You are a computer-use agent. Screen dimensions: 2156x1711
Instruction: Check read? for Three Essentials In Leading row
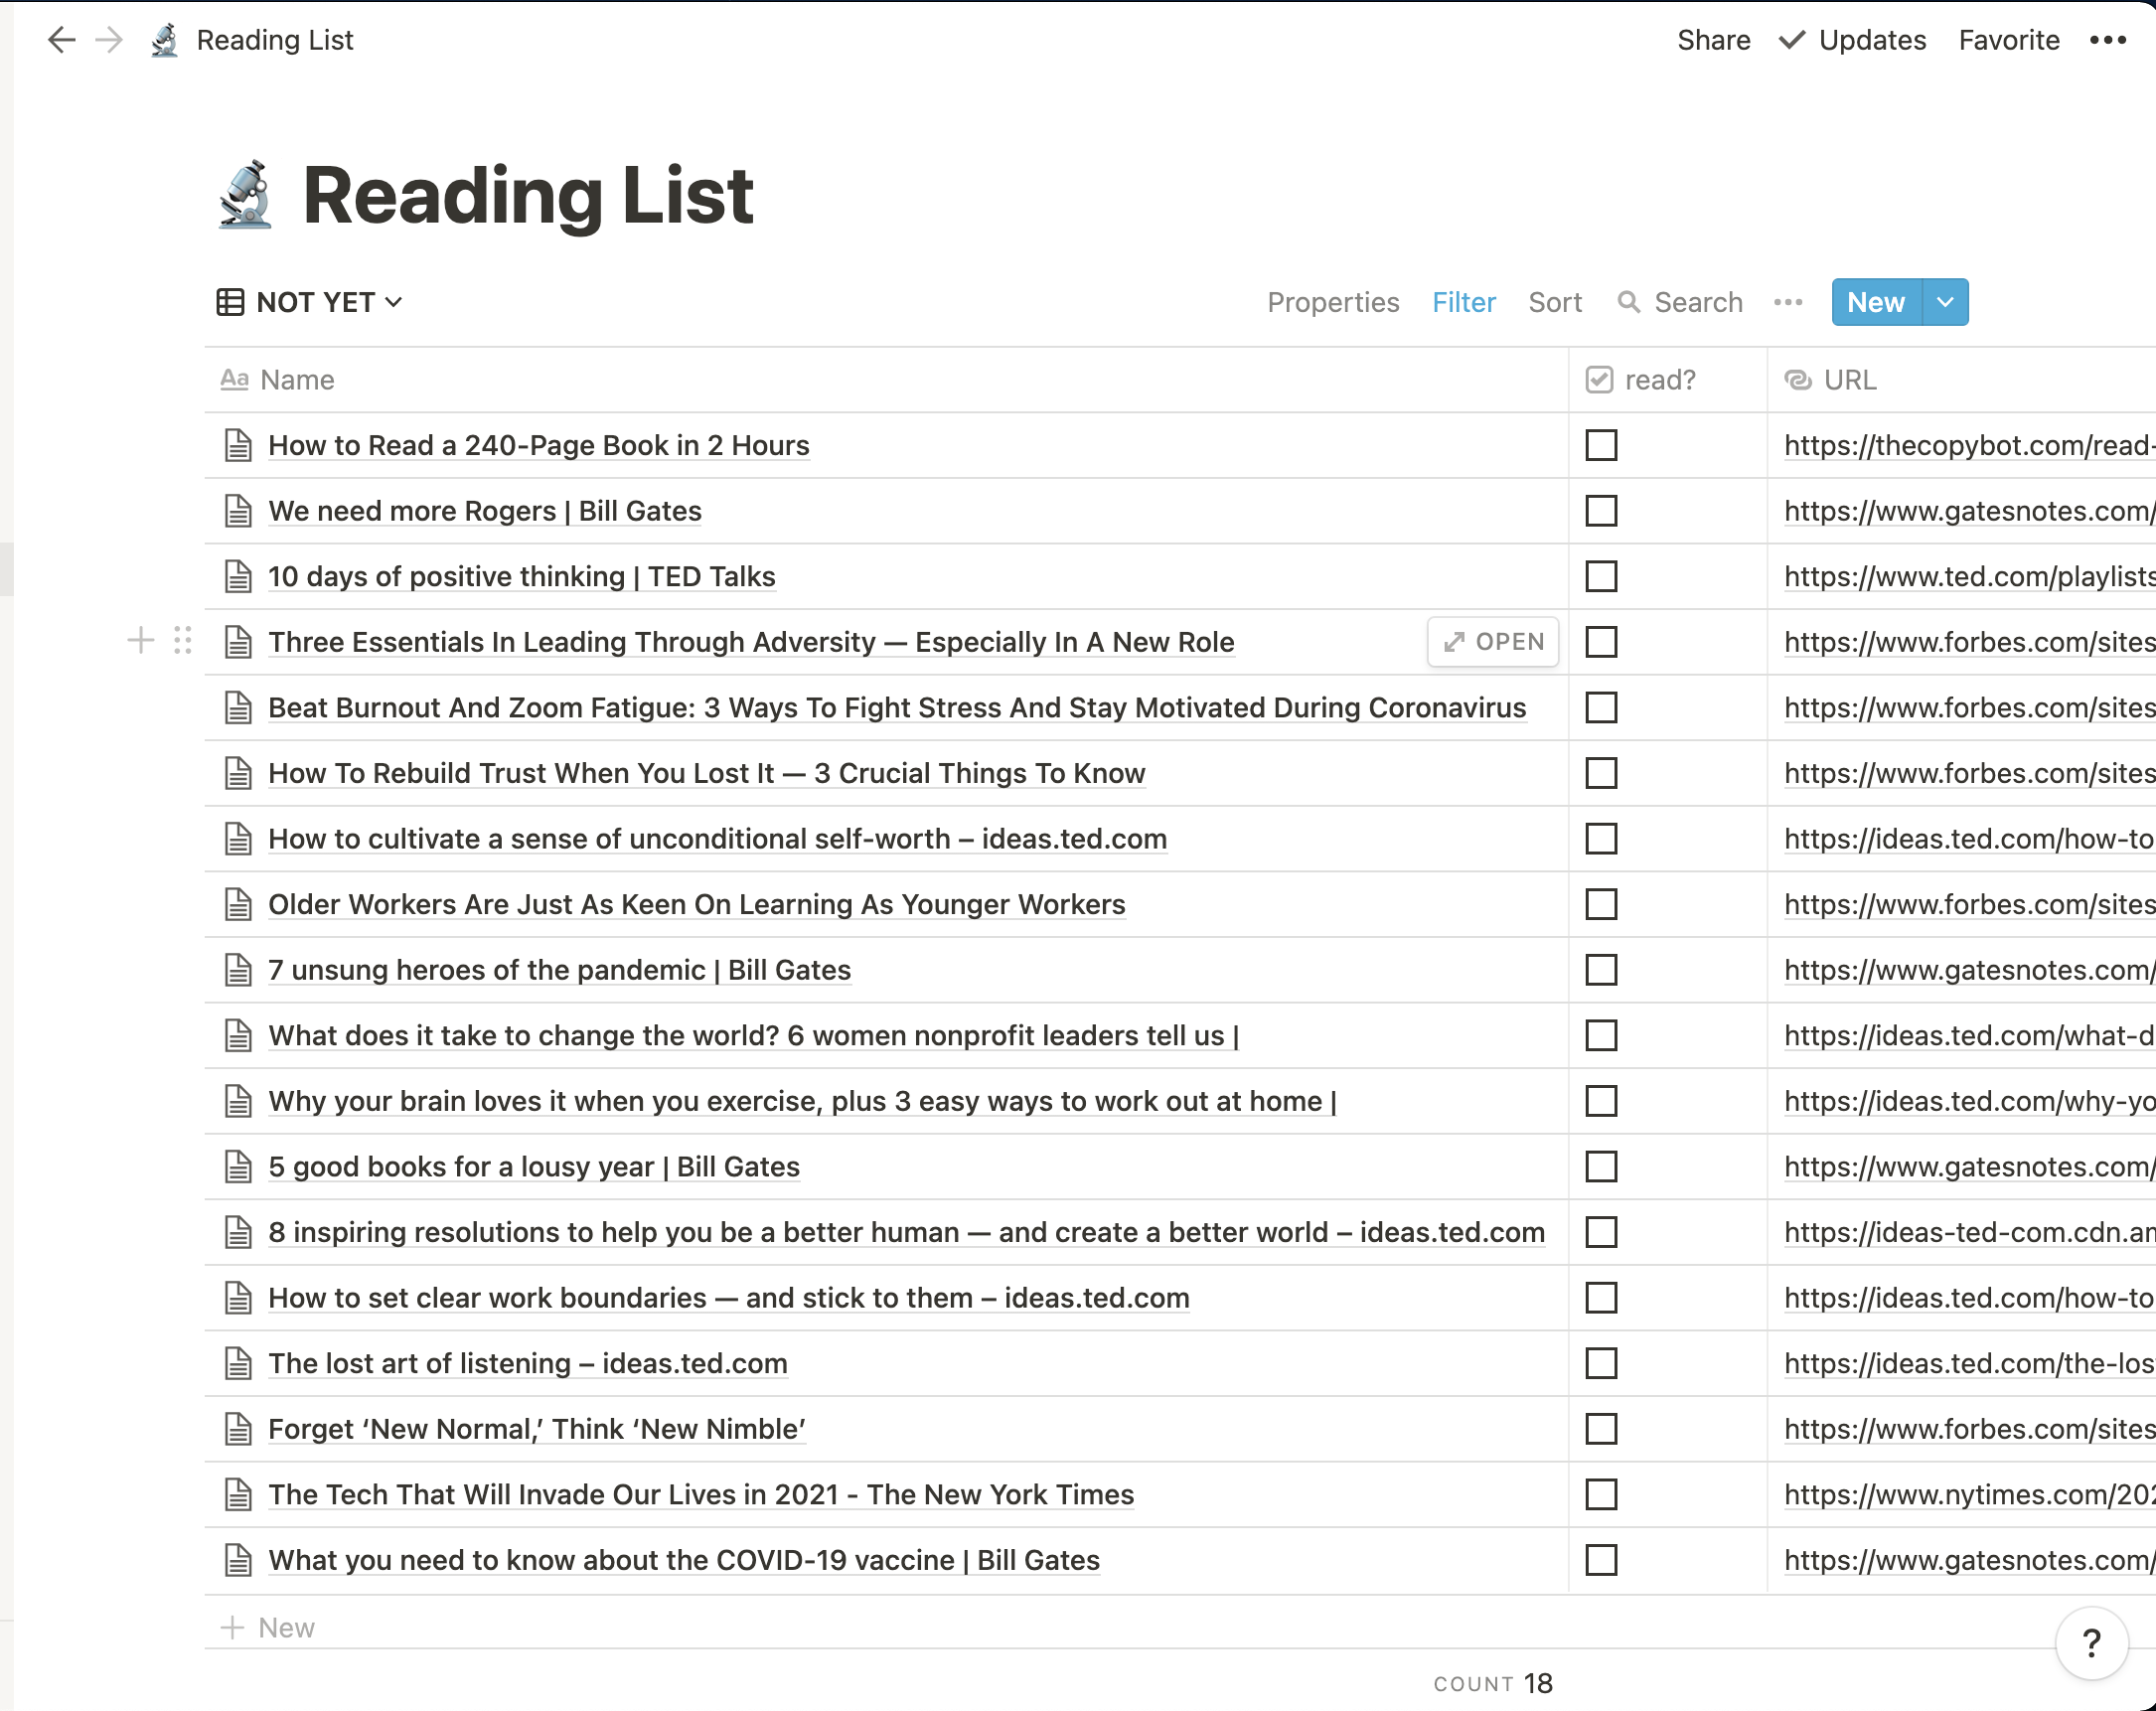click(x=1601, y=642)
